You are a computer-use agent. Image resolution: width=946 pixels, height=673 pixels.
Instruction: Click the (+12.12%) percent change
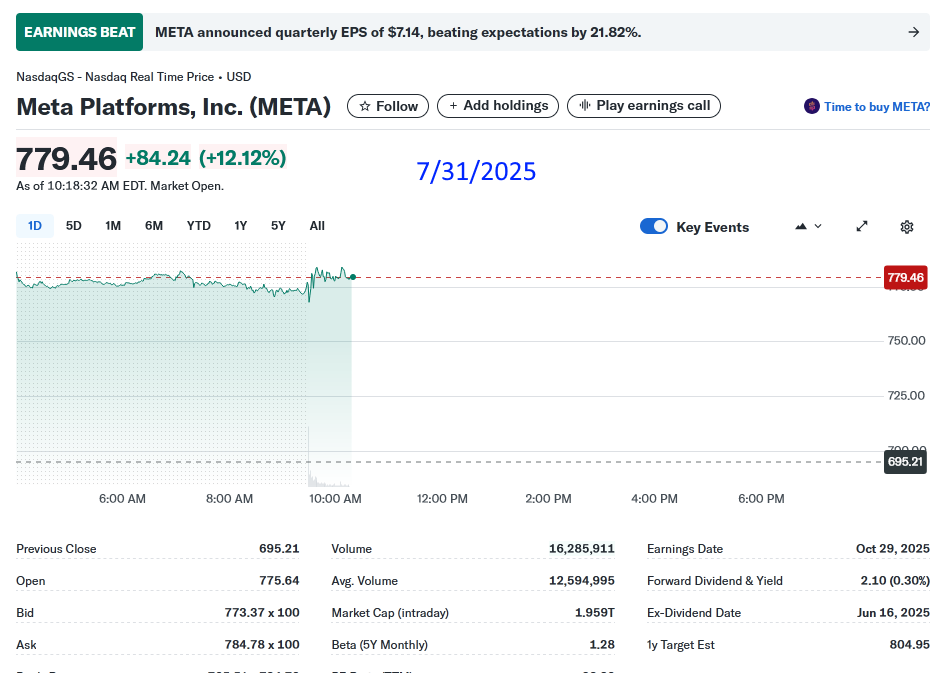point(243,158)
